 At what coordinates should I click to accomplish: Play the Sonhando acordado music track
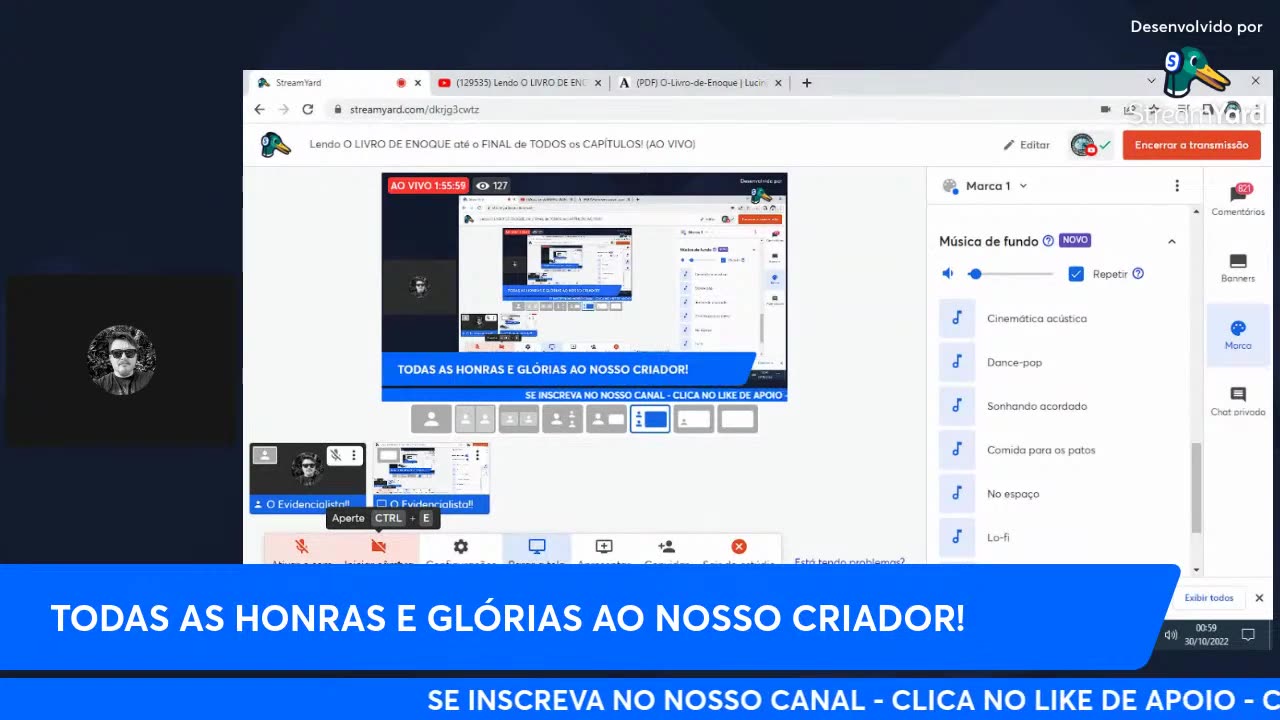(x=957, y=406)
